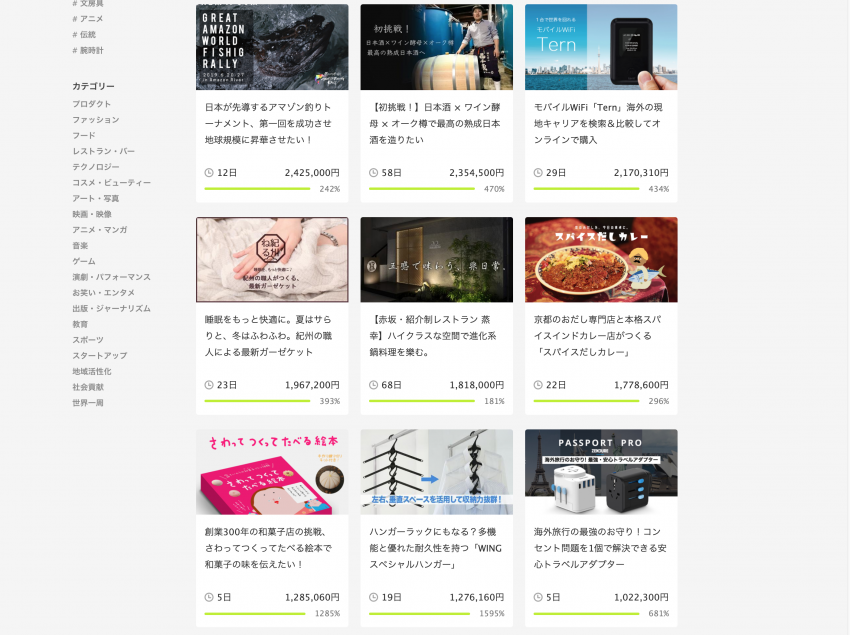850x635 pixels.
Task: Click clock icon beside 23日 on gauze blanket card
Action: tap(209, 385)
